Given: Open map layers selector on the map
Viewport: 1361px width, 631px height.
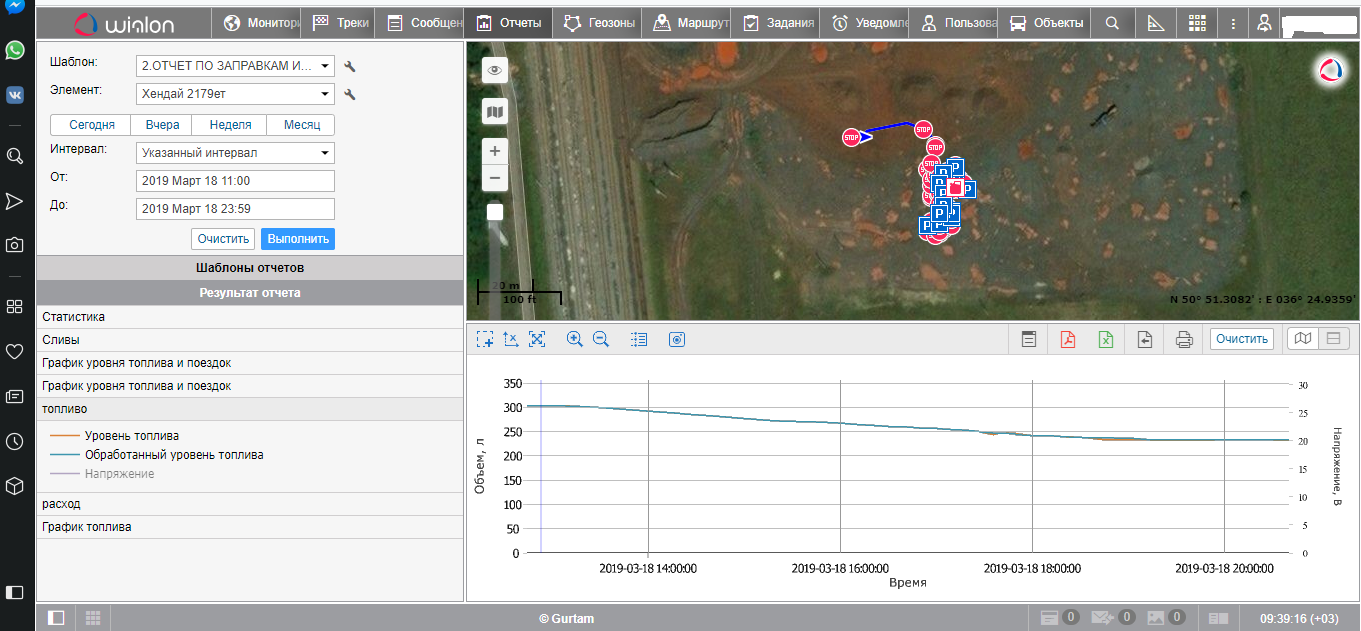Looking at the screenshot, I should pyautogui.click(x=495, y=112).
